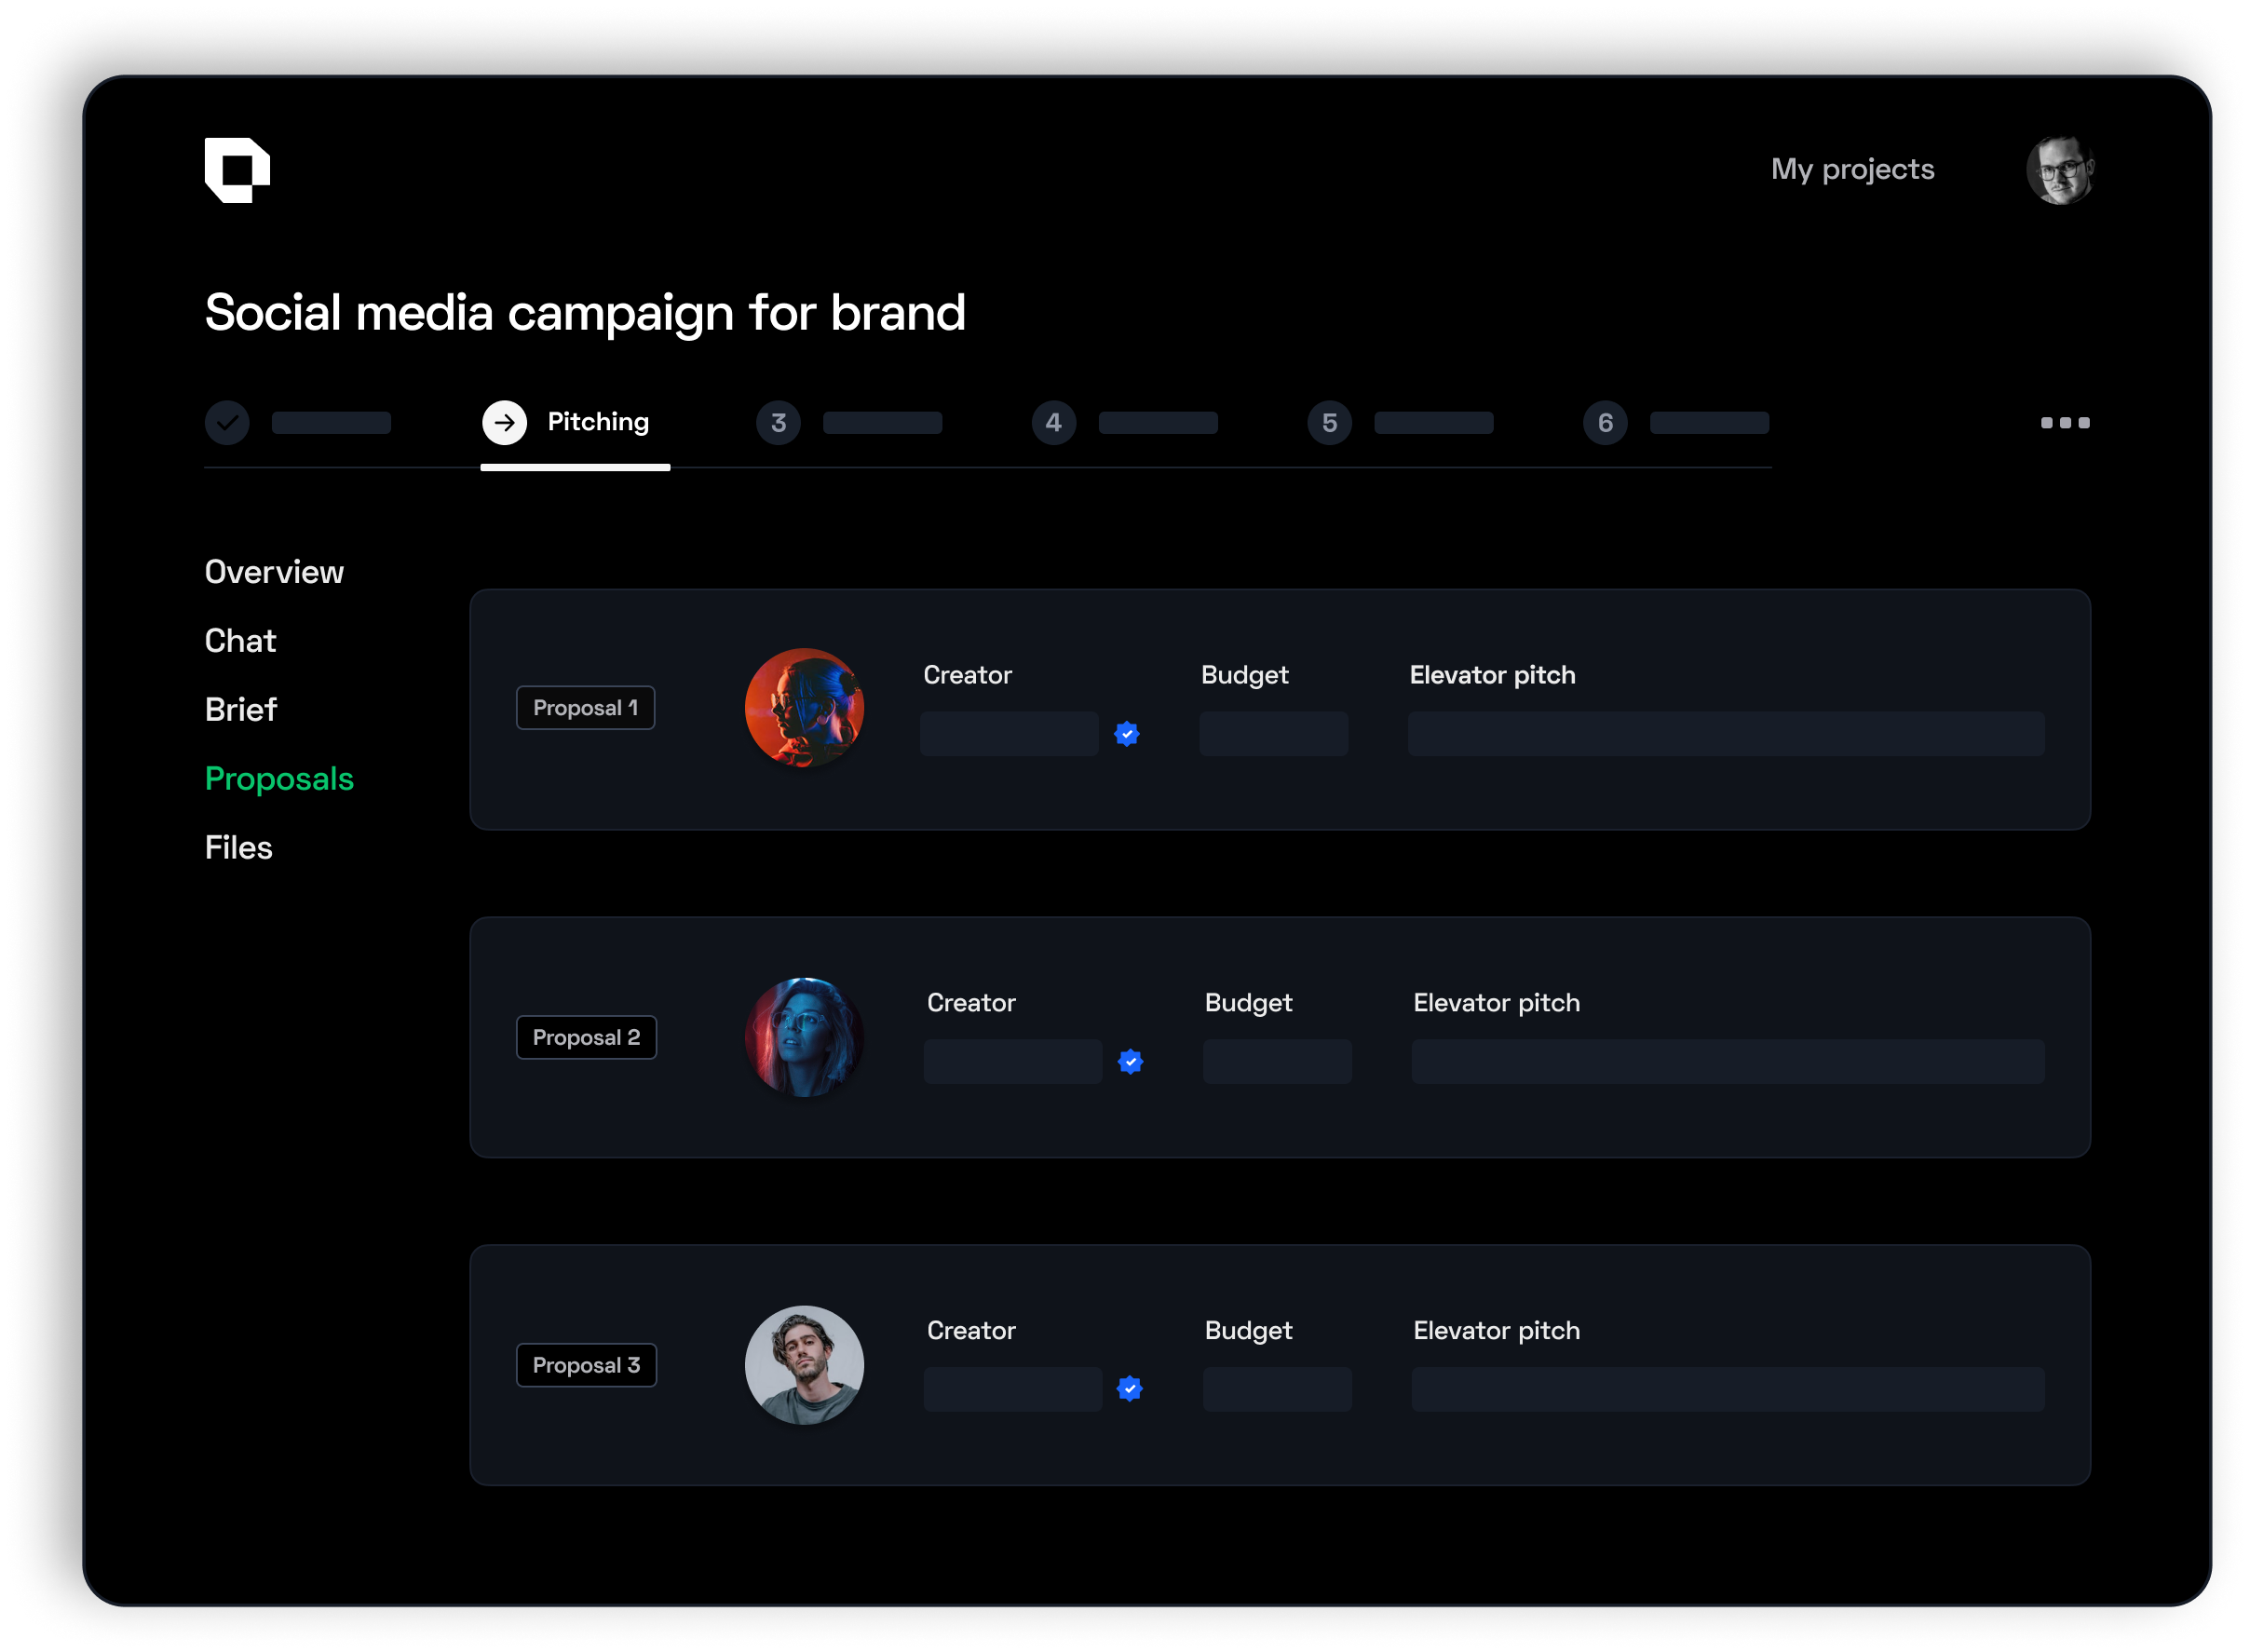Switch to the Pitching tab
Screen dimensions: 2250x1652
(x=598, y=422)
